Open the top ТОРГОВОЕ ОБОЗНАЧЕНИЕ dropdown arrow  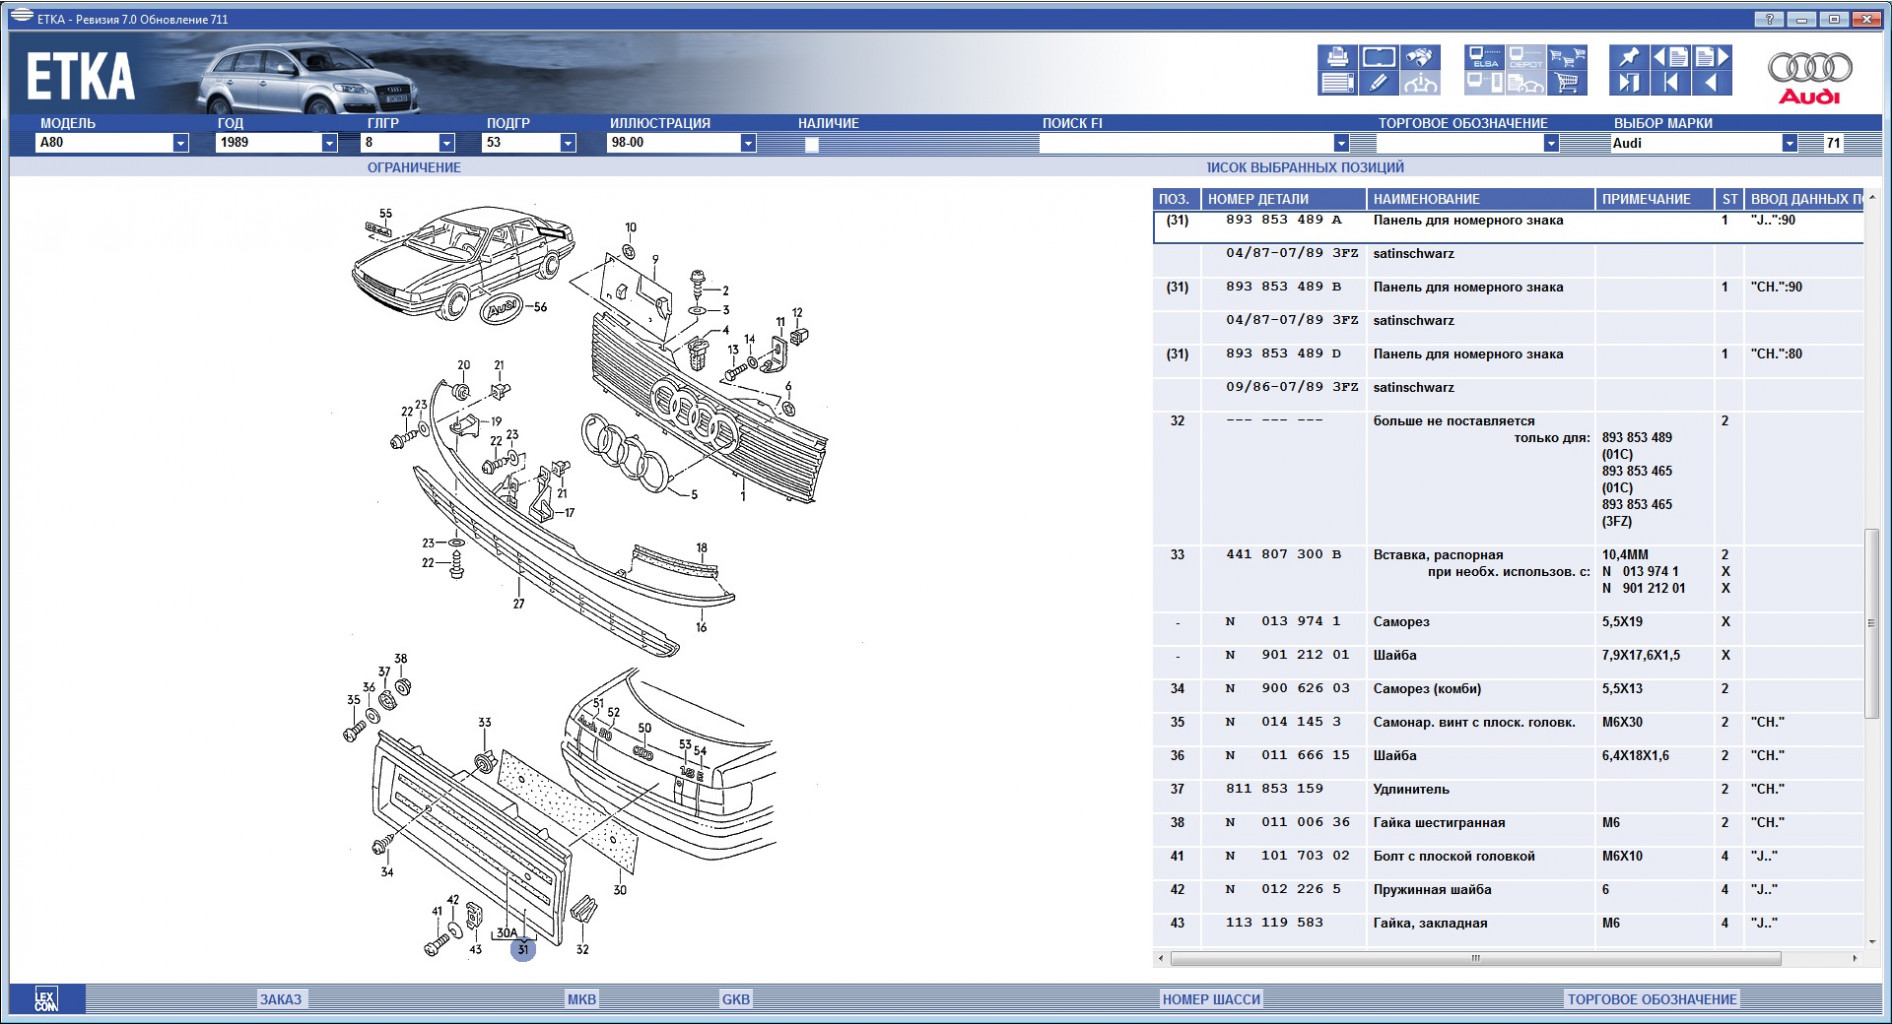point(1551,143)
